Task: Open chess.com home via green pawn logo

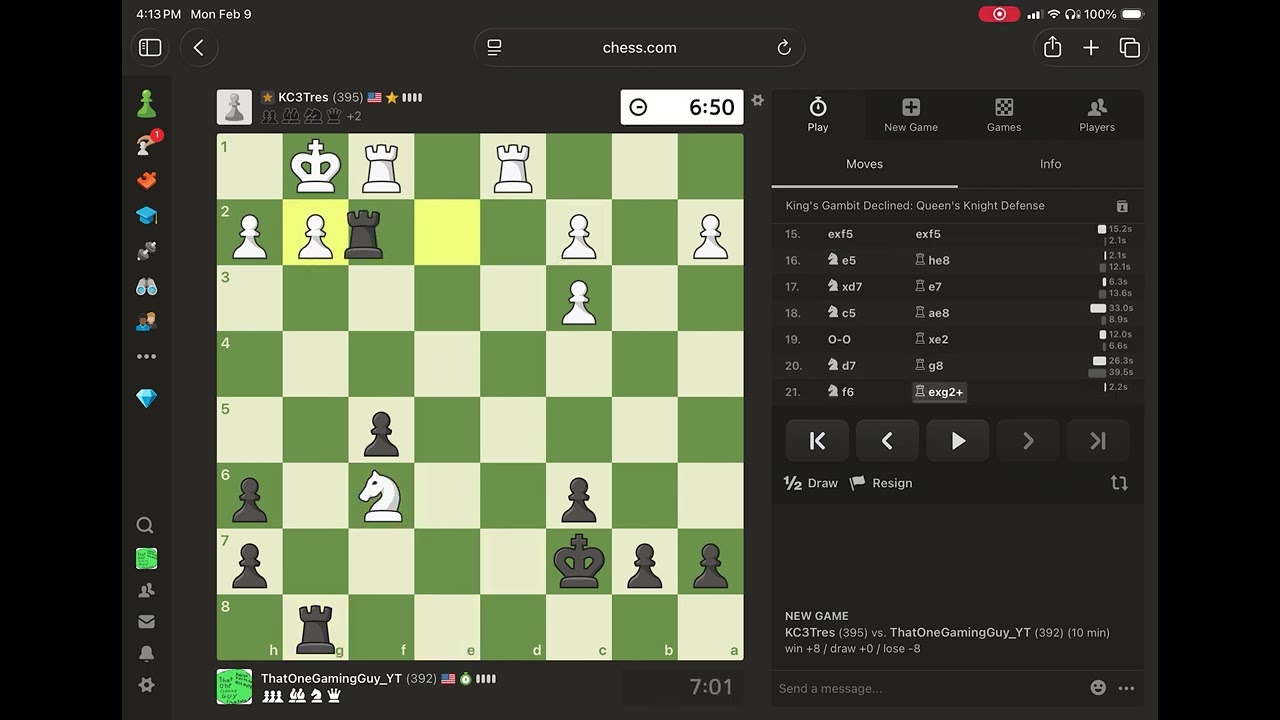Action: [146, 104]
